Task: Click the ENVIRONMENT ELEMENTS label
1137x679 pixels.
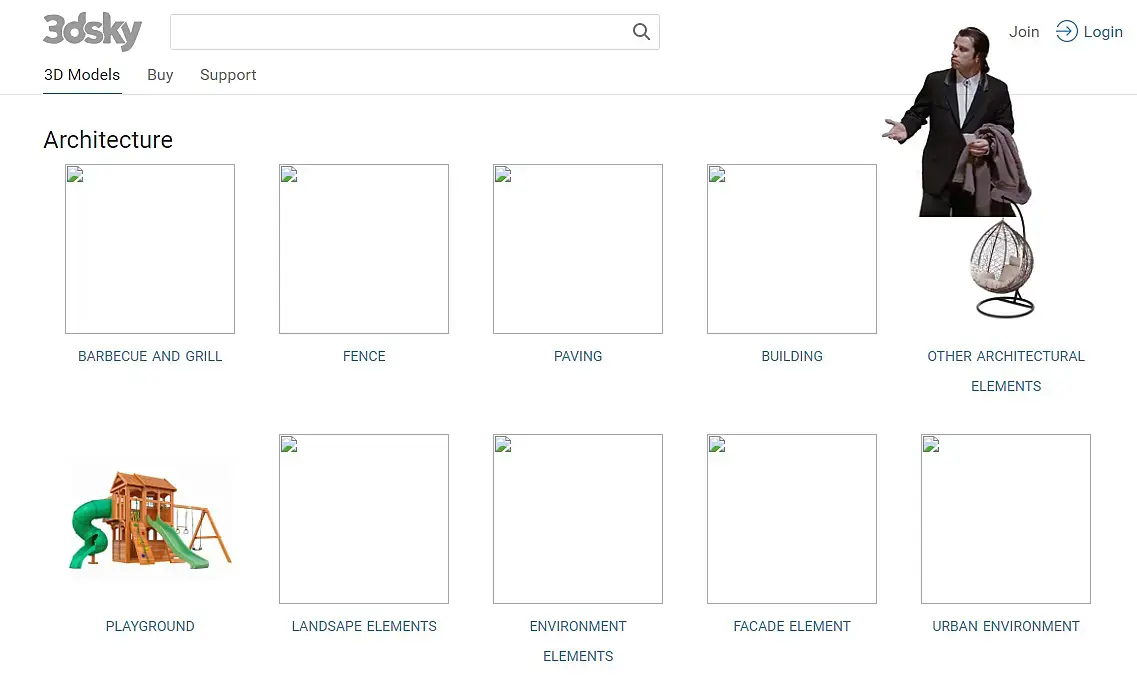Action: pyautogui.click(x=578, y=641)
